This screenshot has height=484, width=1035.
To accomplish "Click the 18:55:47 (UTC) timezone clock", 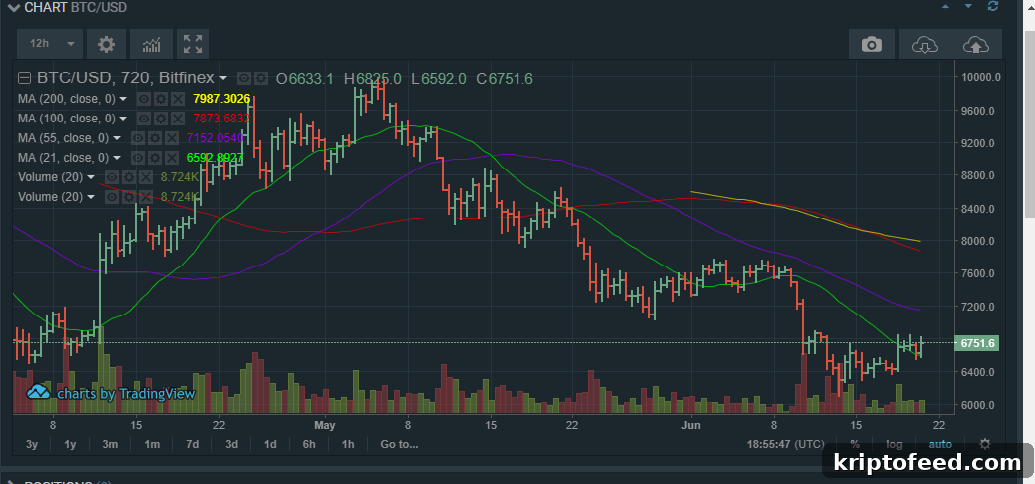I will click(785, 444).
